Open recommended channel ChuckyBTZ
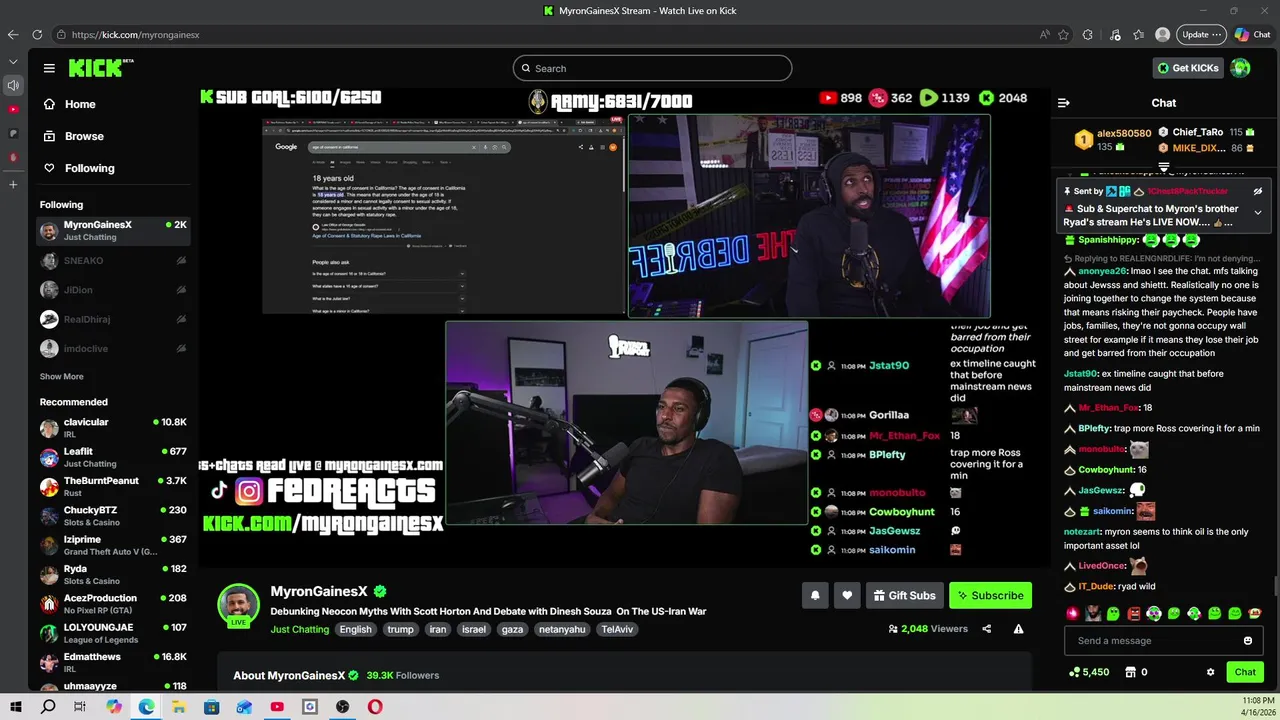This screenshot has height=720, width=1280. (x=113, y=516)
